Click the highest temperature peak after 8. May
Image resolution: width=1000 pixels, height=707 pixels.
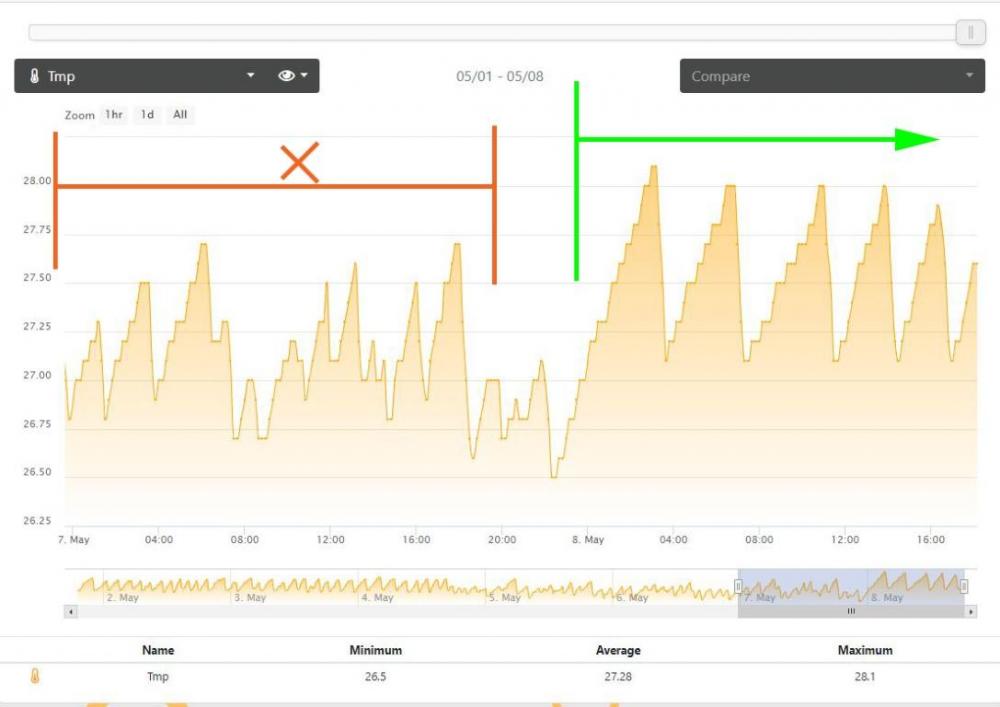[x=654, y=167]
